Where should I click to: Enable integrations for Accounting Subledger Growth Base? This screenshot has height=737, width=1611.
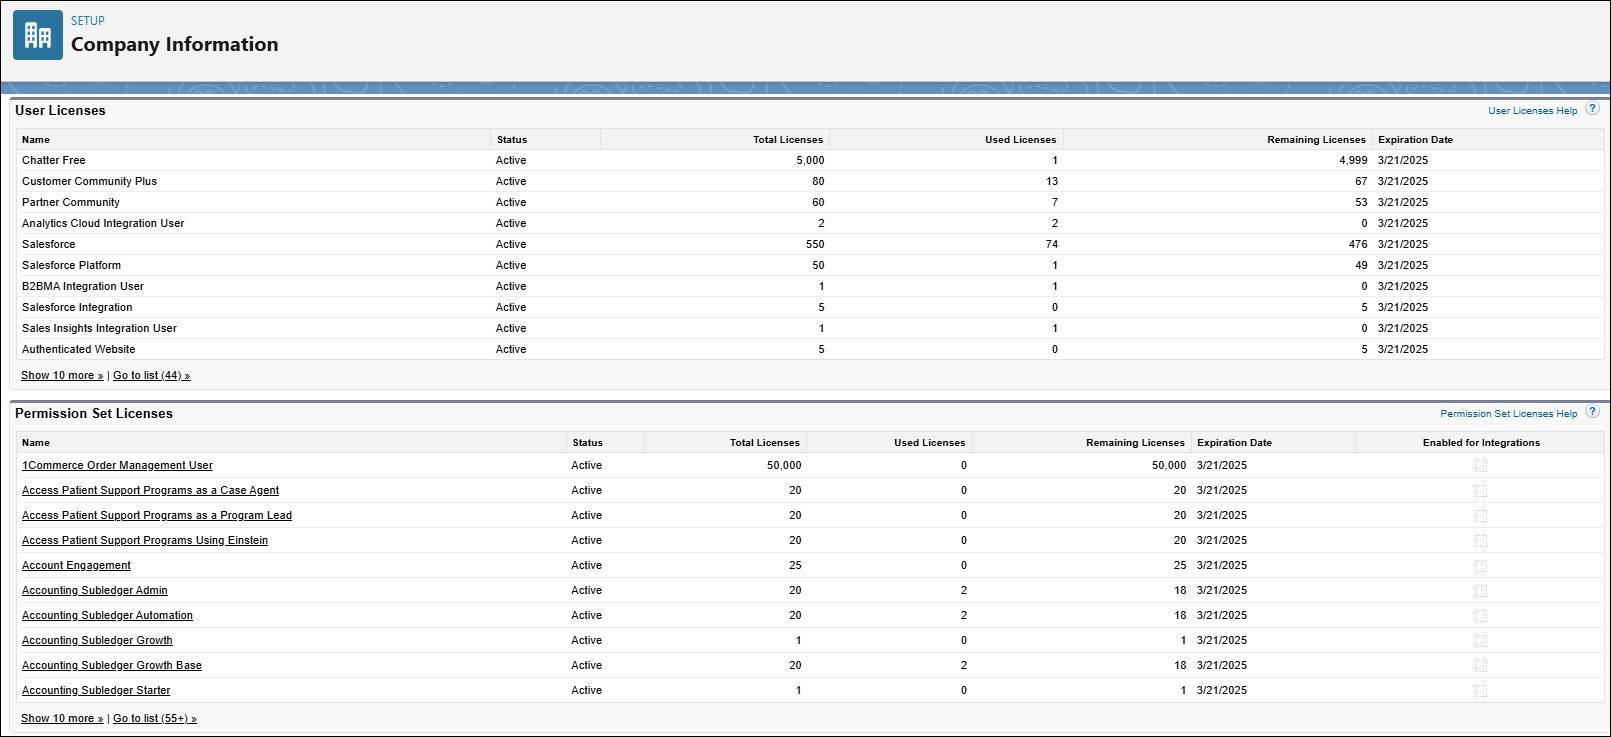pos(1480,666)
